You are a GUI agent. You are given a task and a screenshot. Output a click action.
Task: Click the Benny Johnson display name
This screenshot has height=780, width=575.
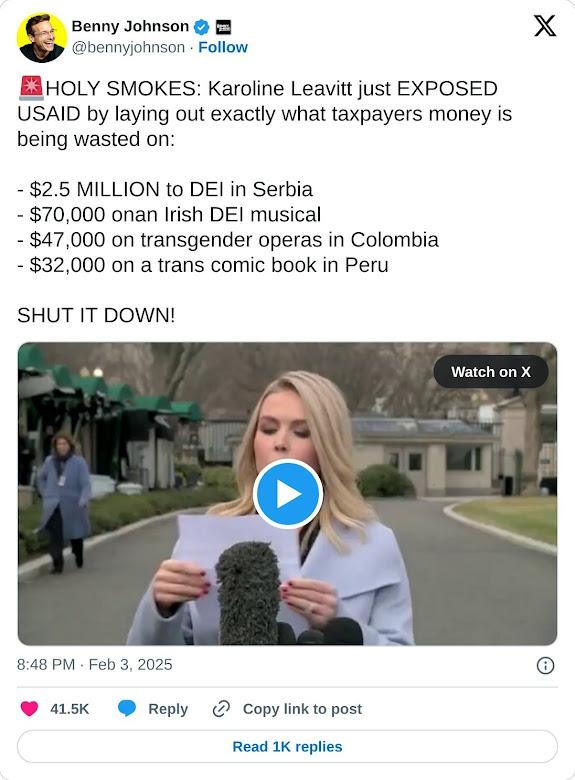[x=130, y=26]
